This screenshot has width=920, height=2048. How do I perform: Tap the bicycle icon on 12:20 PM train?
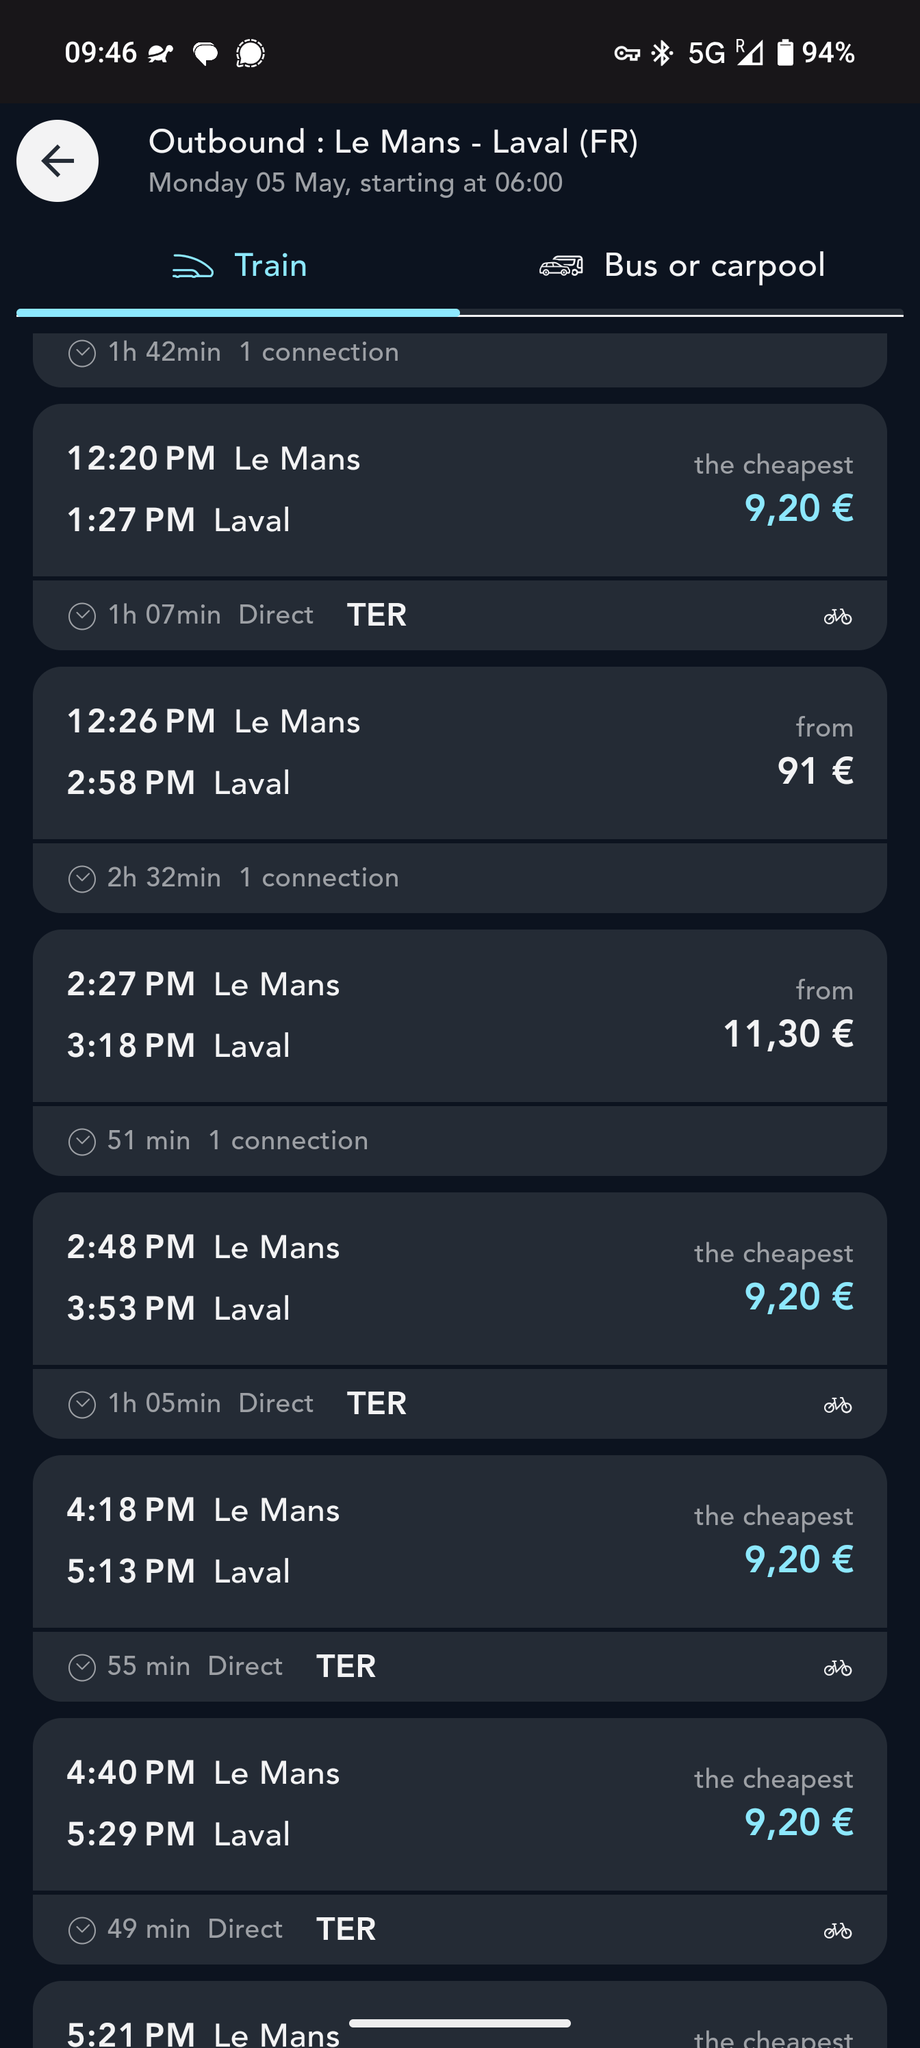(x=837, y=616)
